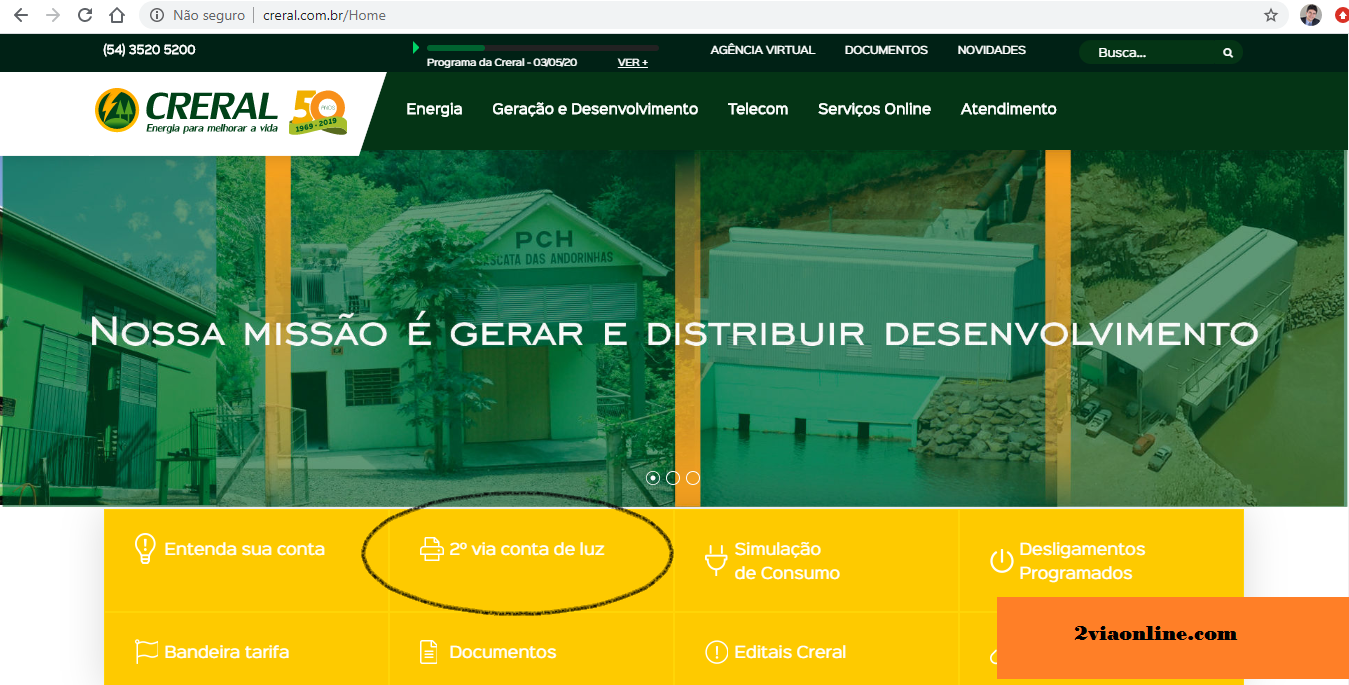Screen dimensions: 1349x685
Task: Click printer icon for 2ª via
Action: pos(431,549)
